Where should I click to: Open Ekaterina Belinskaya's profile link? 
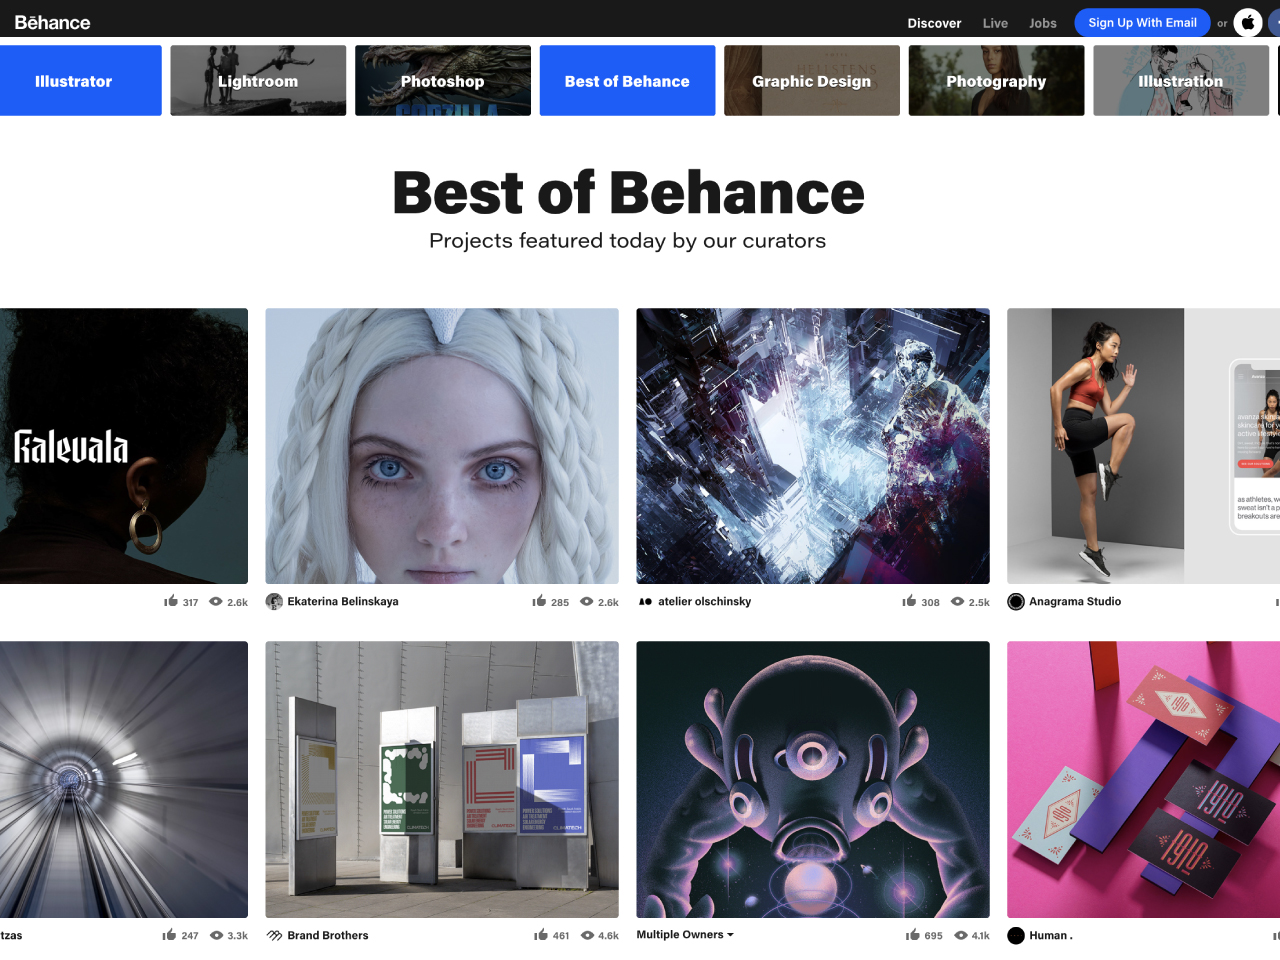(x=343, y=601)
